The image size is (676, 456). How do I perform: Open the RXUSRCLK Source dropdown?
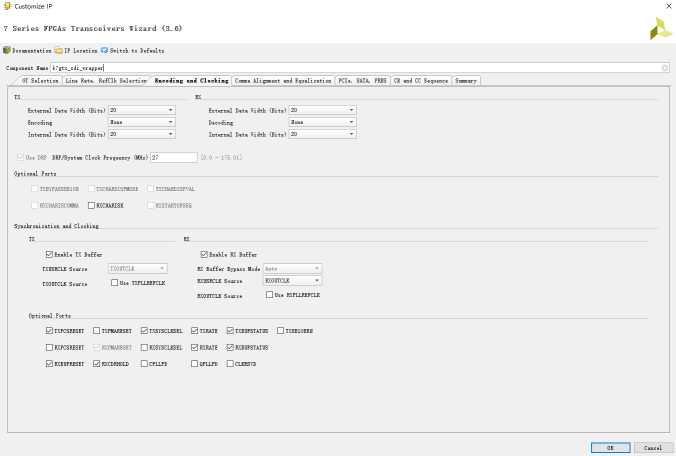click(292, 281)
